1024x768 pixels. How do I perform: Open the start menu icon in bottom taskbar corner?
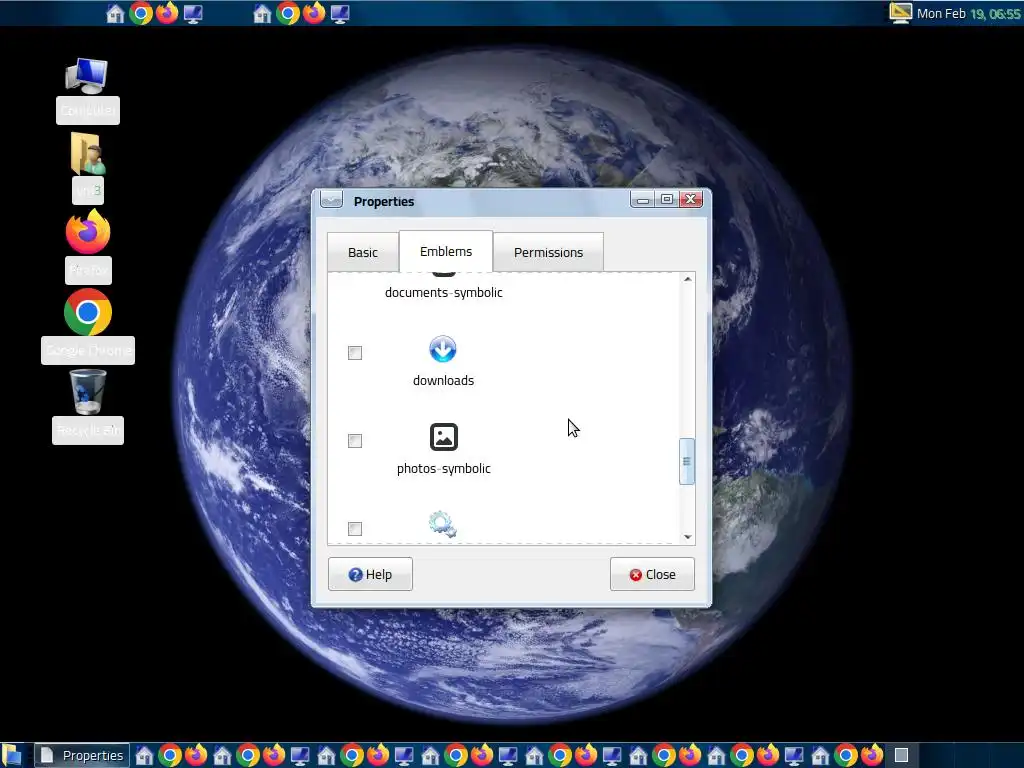pos(12,756)
